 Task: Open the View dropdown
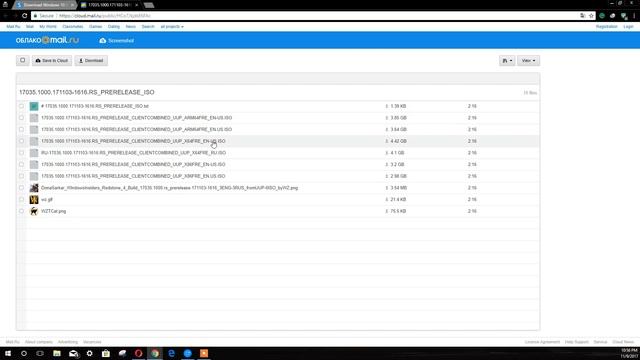pos(528,60)
